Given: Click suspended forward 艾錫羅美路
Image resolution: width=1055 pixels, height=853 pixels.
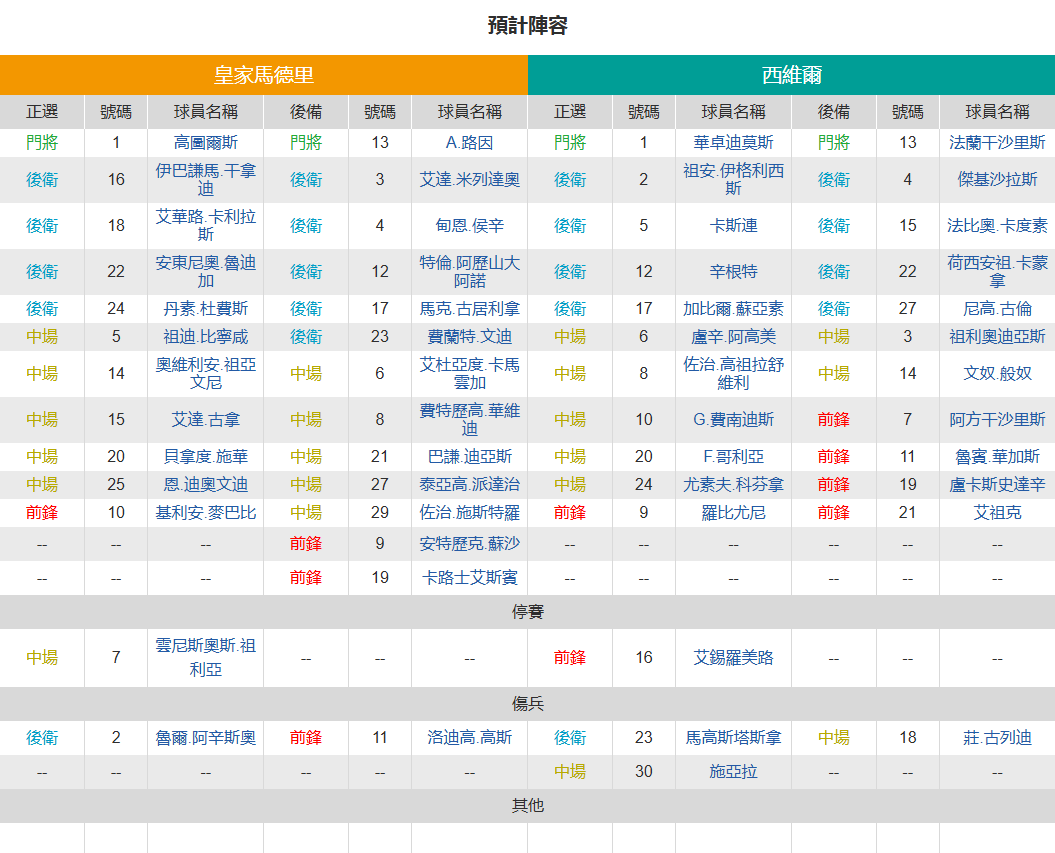Looking at the screenshot, I should 733,658.
